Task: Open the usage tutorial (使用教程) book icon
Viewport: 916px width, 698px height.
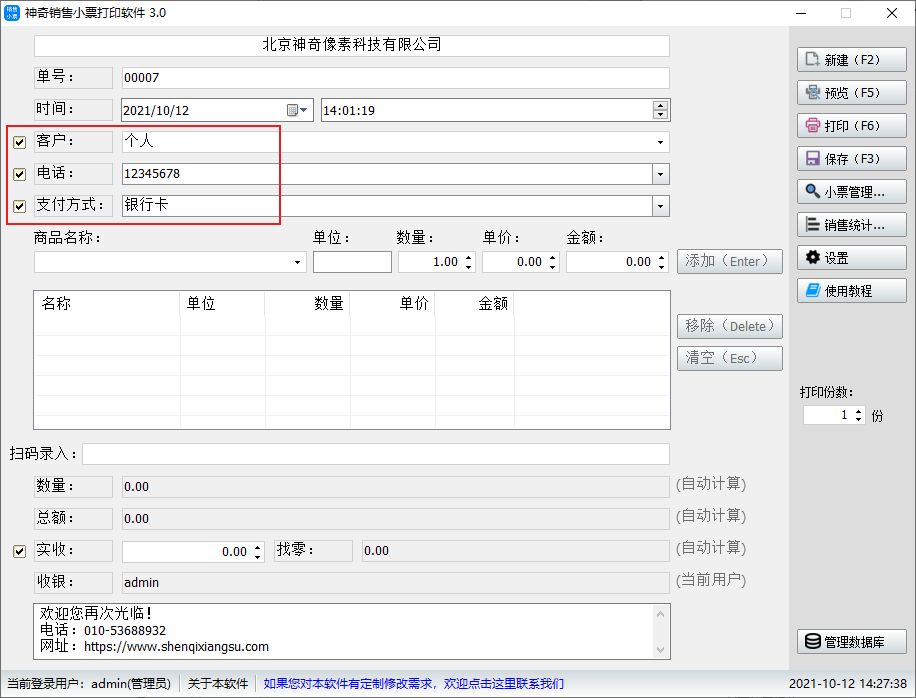Action: (x=812, y=291)
